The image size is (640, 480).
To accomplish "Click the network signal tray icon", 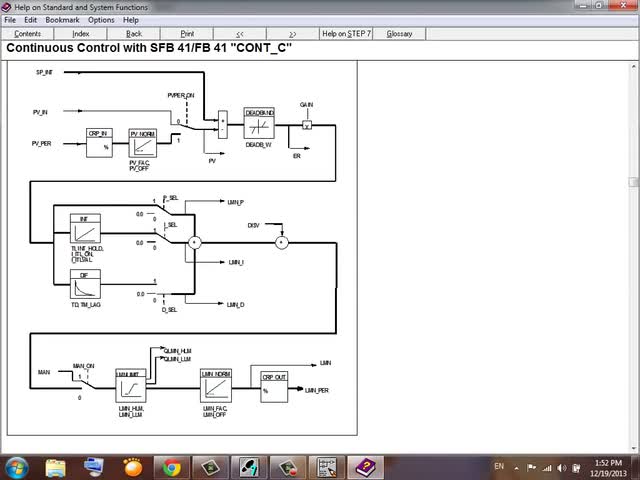I will (547, 468).
